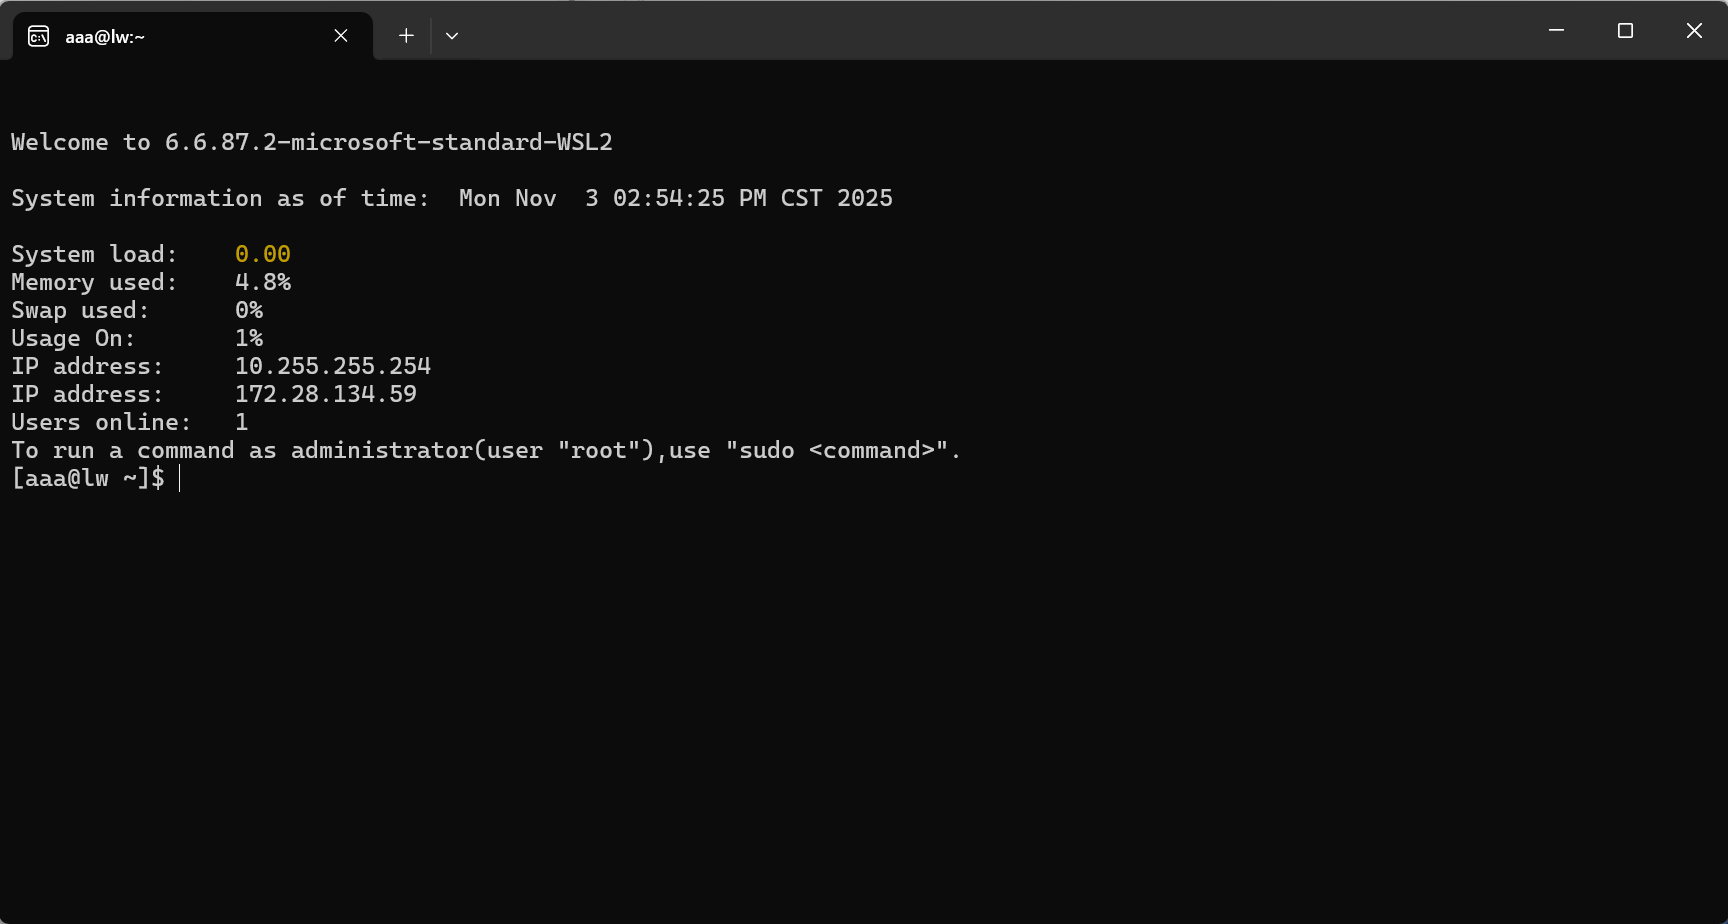Viewport: 1728px width, 924px height.
Task: Click the IP address 172.28.134.59
Action: pos(326,395)
